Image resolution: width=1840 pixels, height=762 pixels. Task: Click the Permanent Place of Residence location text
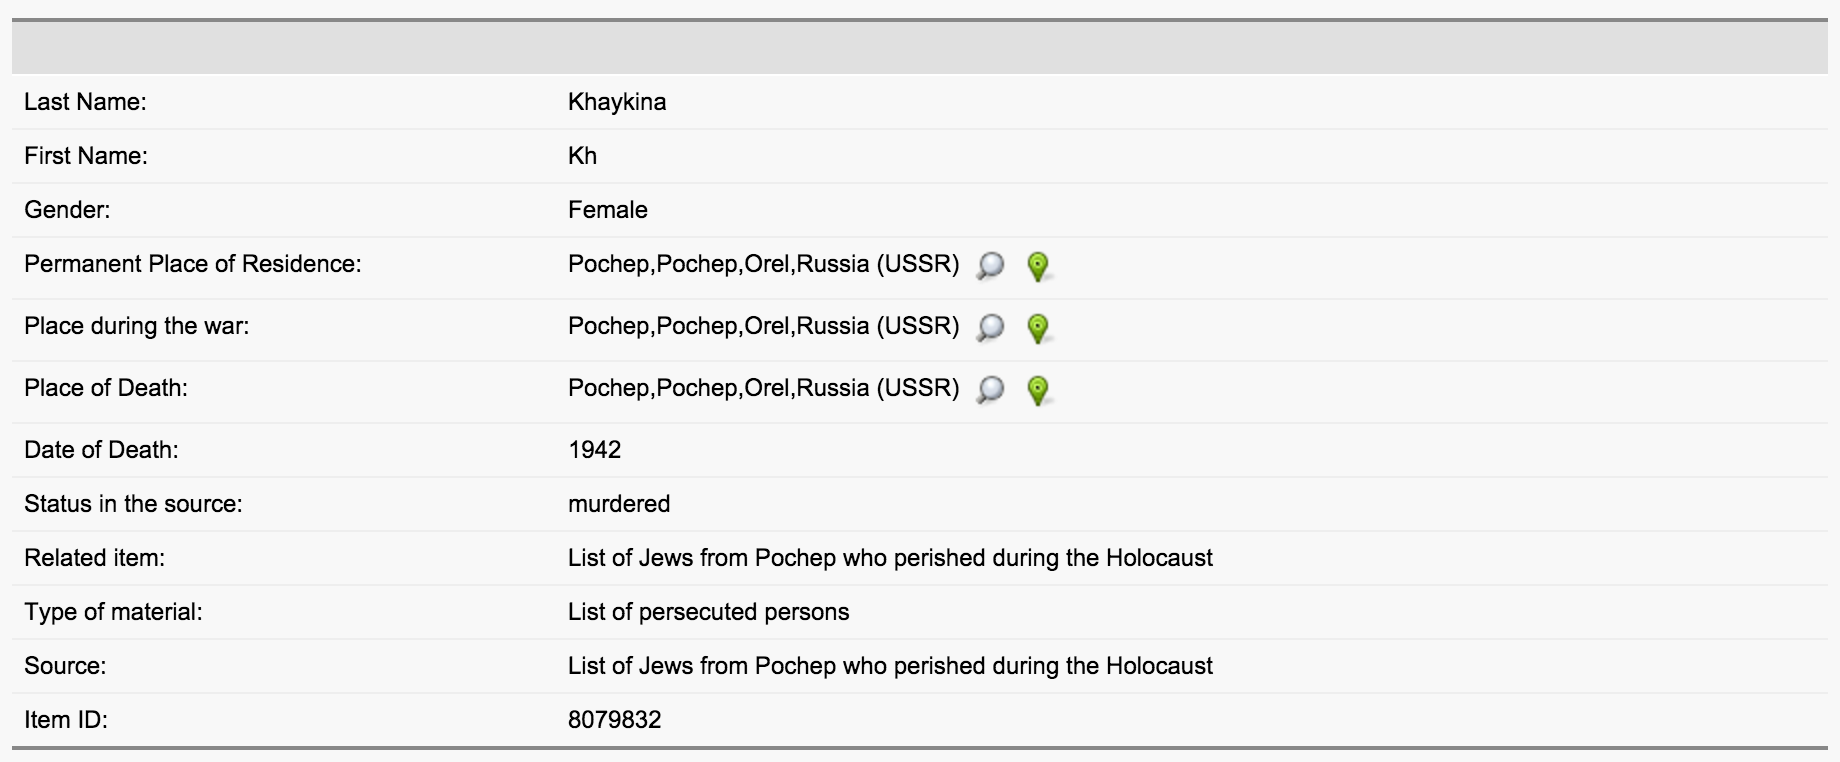763,264
